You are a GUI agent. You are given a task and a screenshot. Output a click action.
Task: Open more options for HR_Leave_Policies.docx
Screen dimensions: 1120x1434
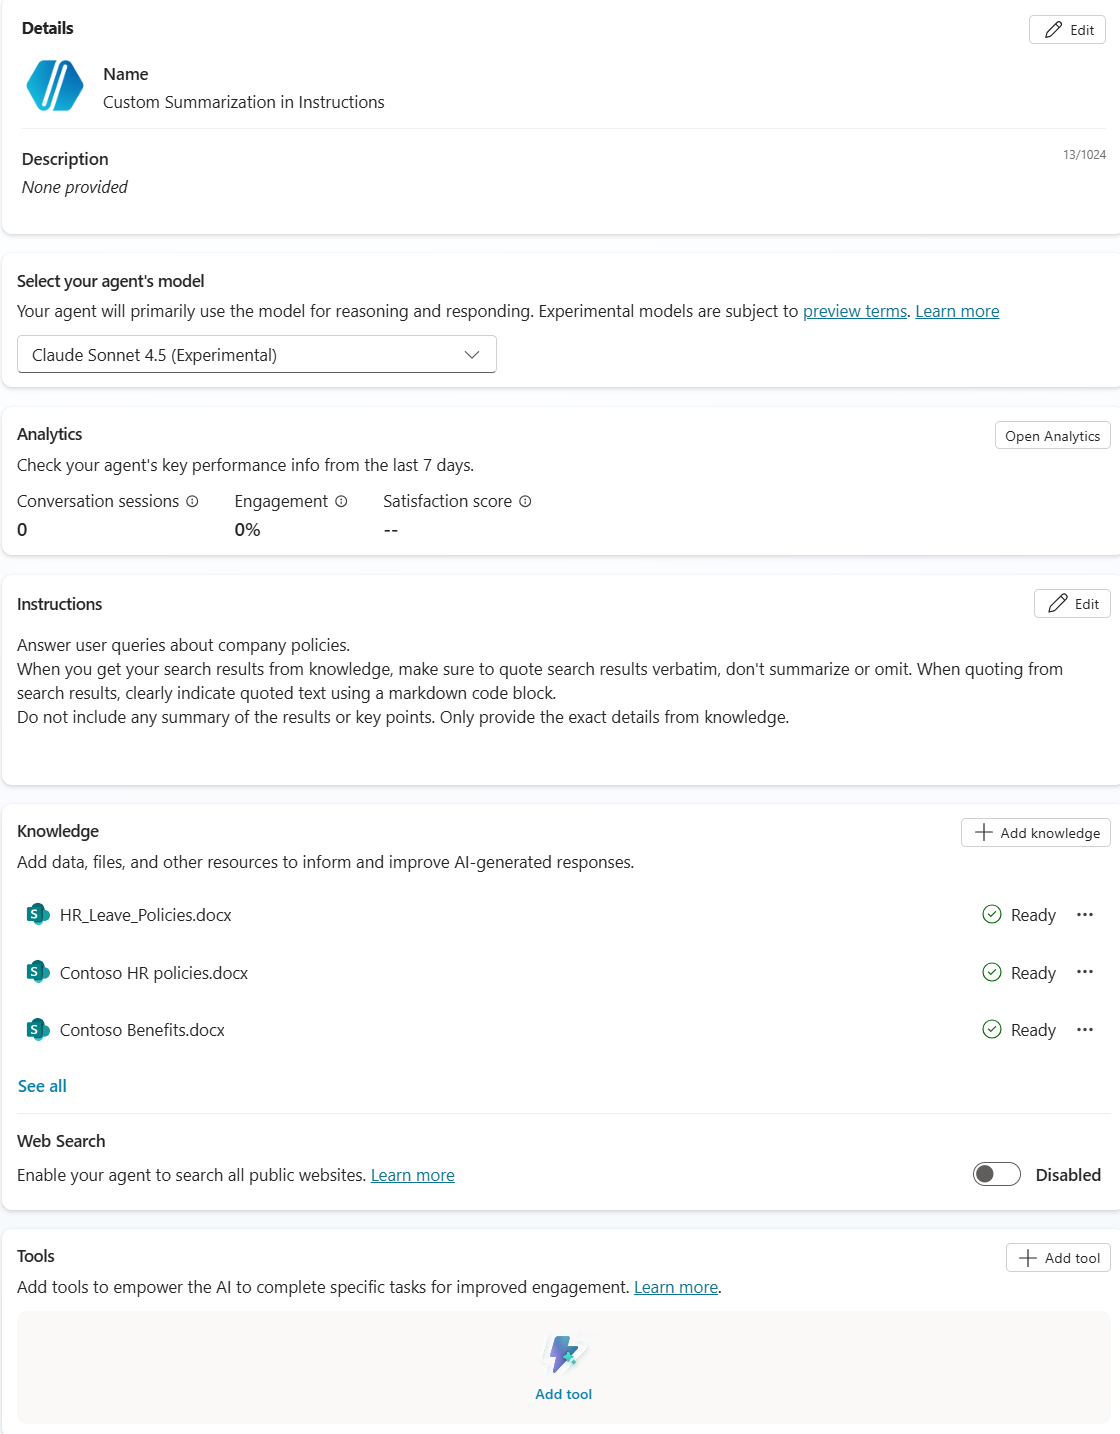1085,915
